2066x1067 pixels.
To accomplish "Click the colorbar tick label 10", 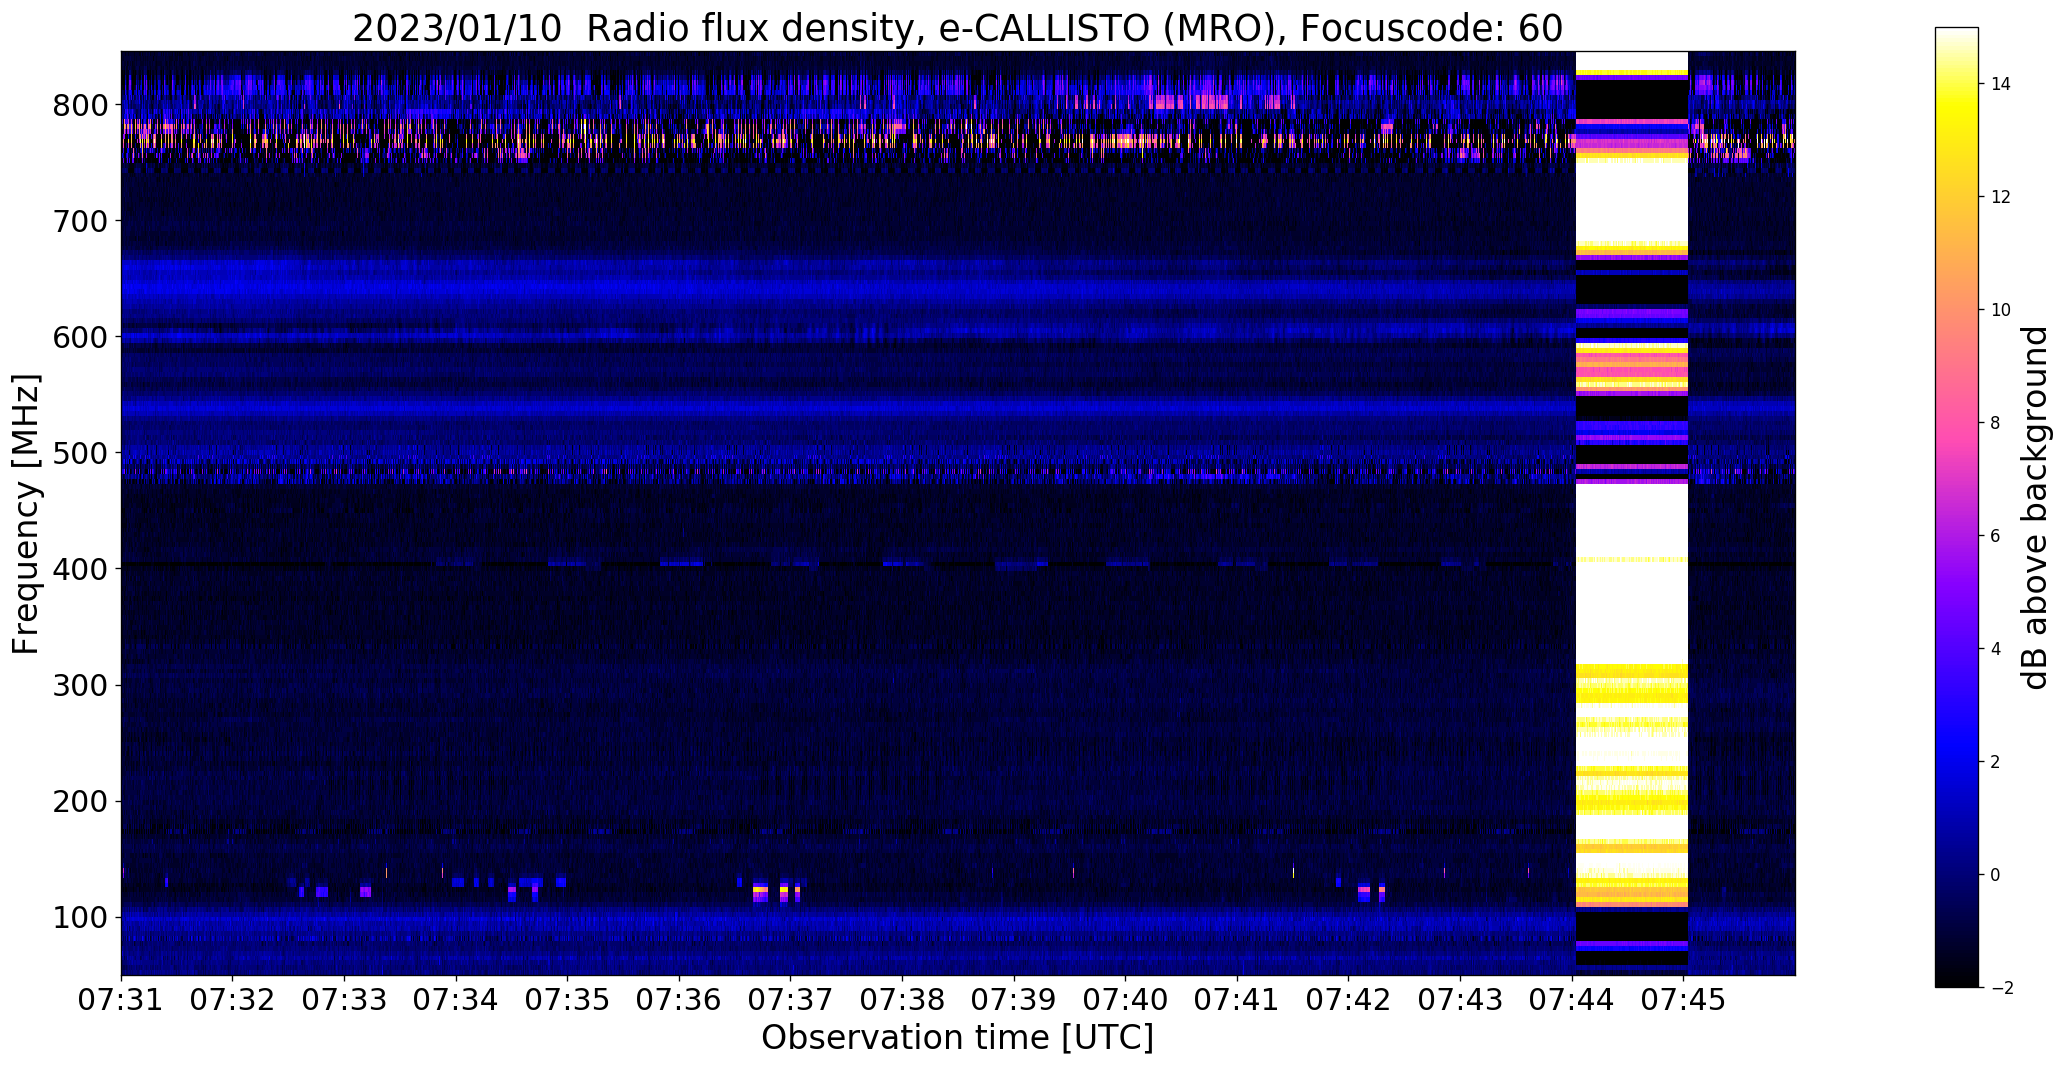I will pos(2001,310).
